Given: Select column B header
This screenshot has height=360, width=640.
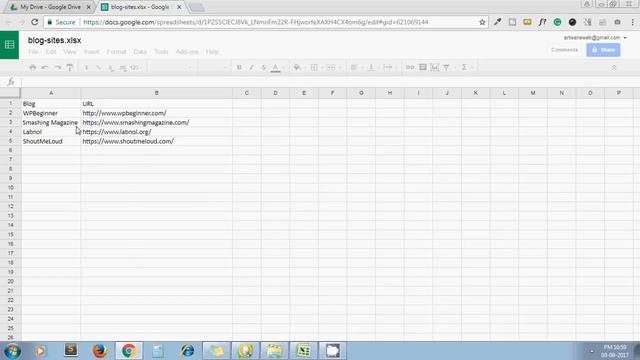Looking at the screenshot, I should (x=157, y=93).
